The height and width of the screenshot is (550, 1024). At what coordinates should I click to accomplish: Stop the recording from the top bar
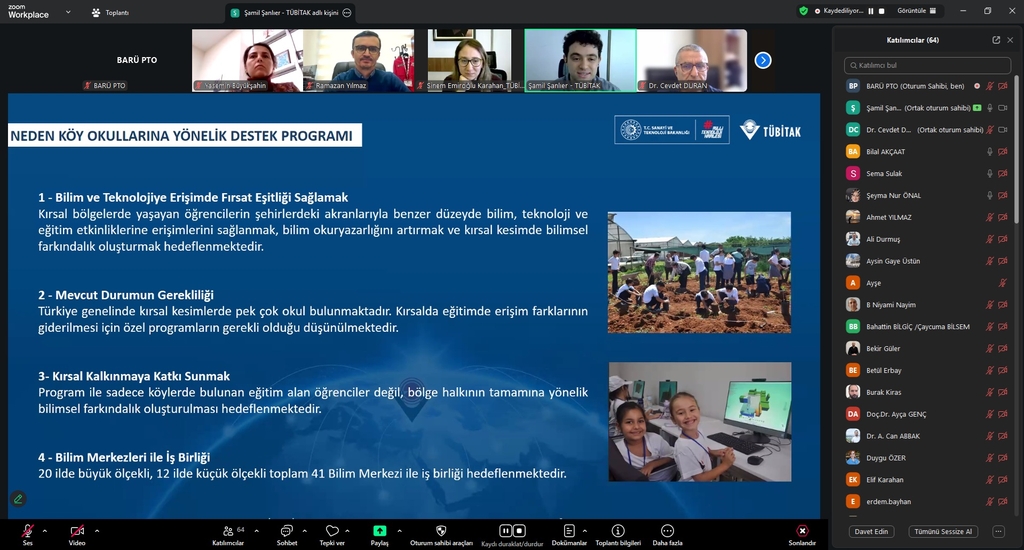point(883,11)
